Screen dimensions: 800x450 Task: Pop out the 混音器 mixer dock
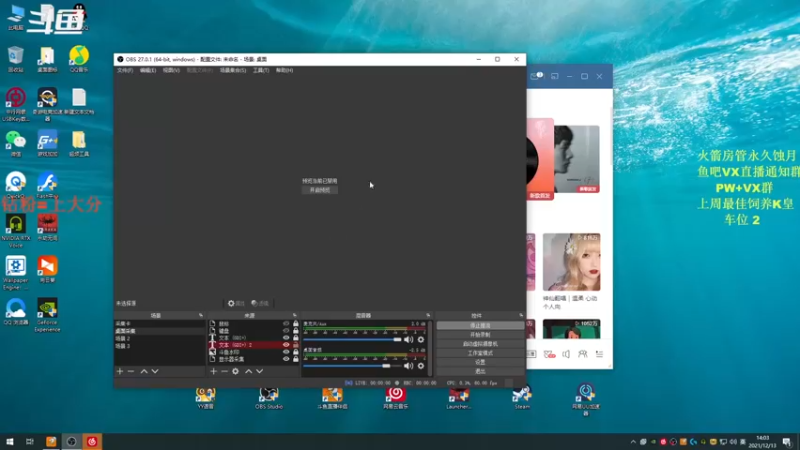pos(428,315)
